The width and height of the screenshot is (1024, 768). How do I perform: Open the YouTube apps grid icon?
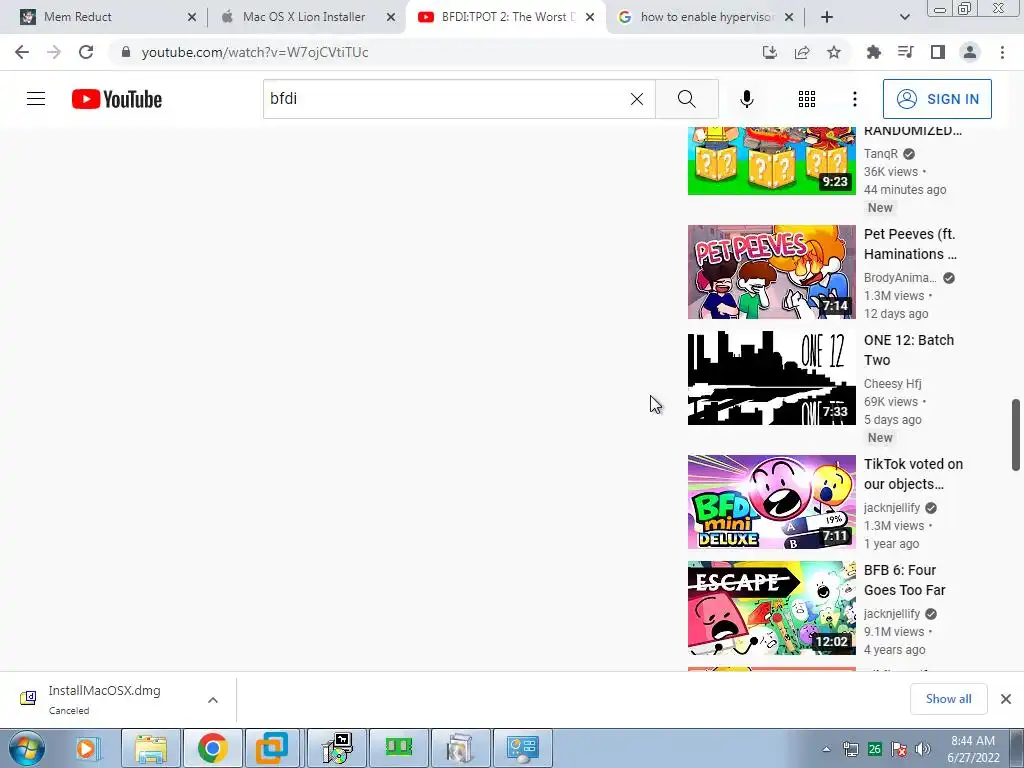pyautogui.click(x=807, y=99)
